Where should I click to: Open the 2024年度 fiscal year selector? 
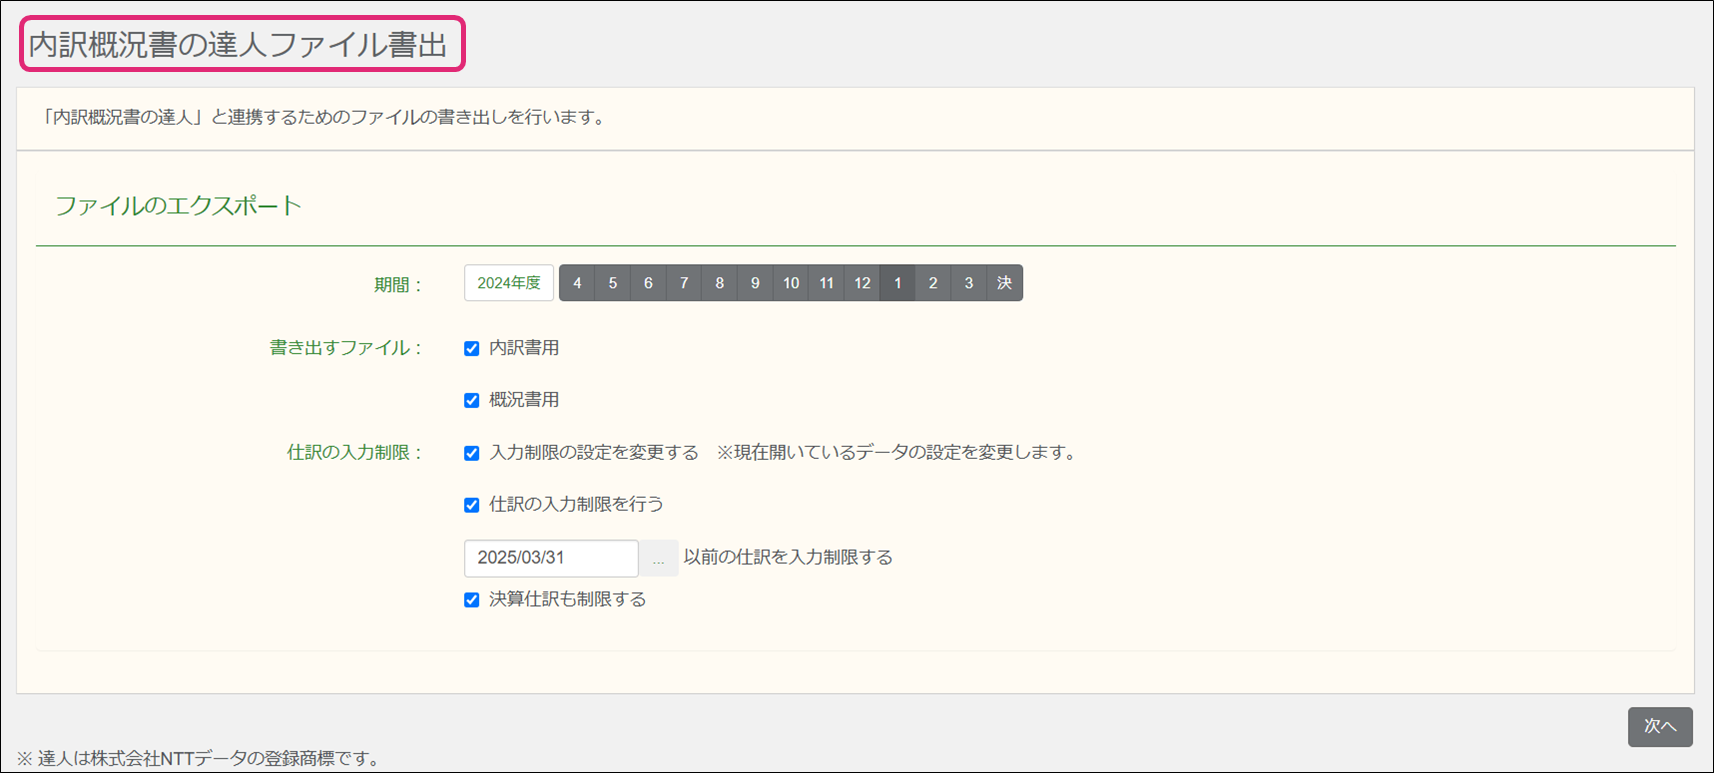click(509, 283)
